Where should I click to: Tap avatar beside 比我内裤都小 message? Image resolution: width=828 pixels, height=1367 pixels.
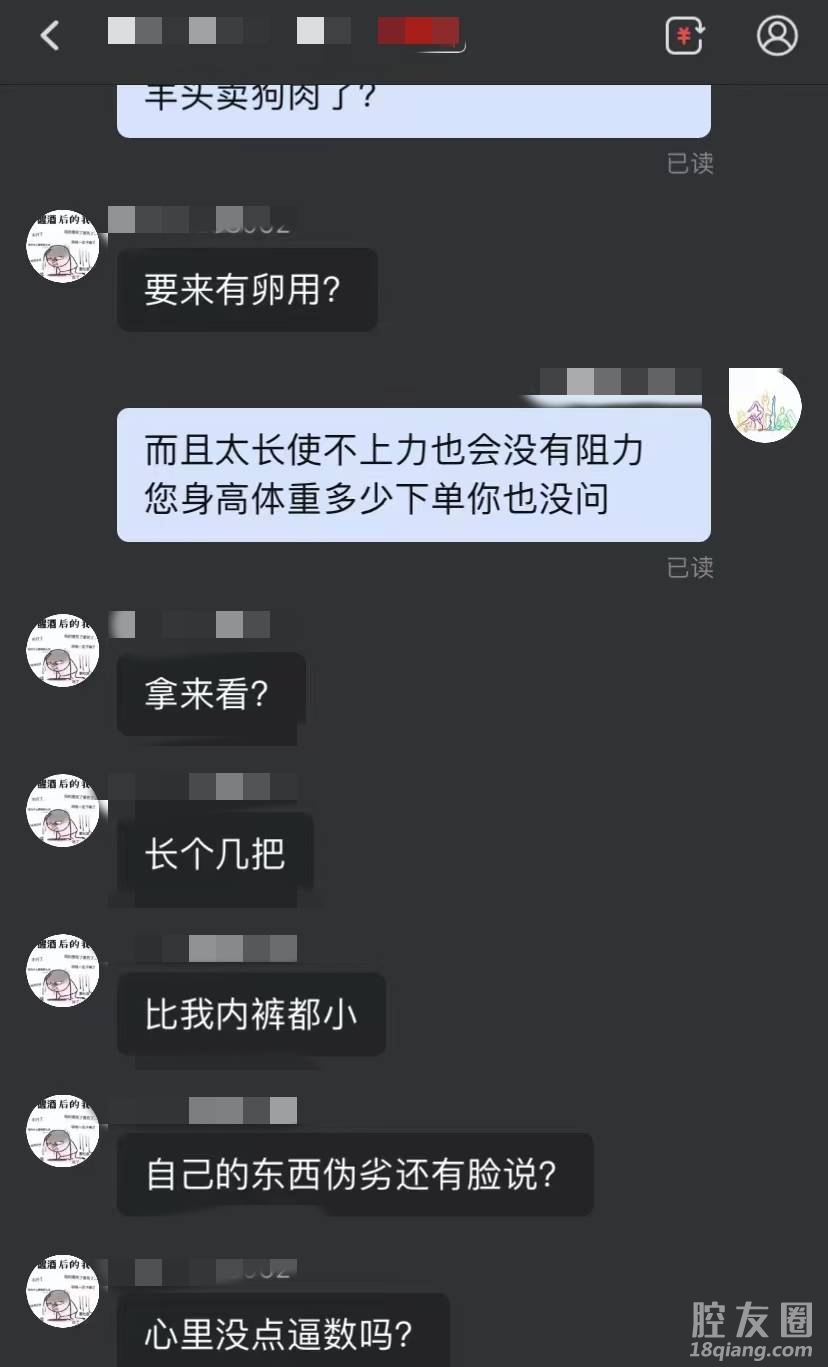[x=62, y=970]
